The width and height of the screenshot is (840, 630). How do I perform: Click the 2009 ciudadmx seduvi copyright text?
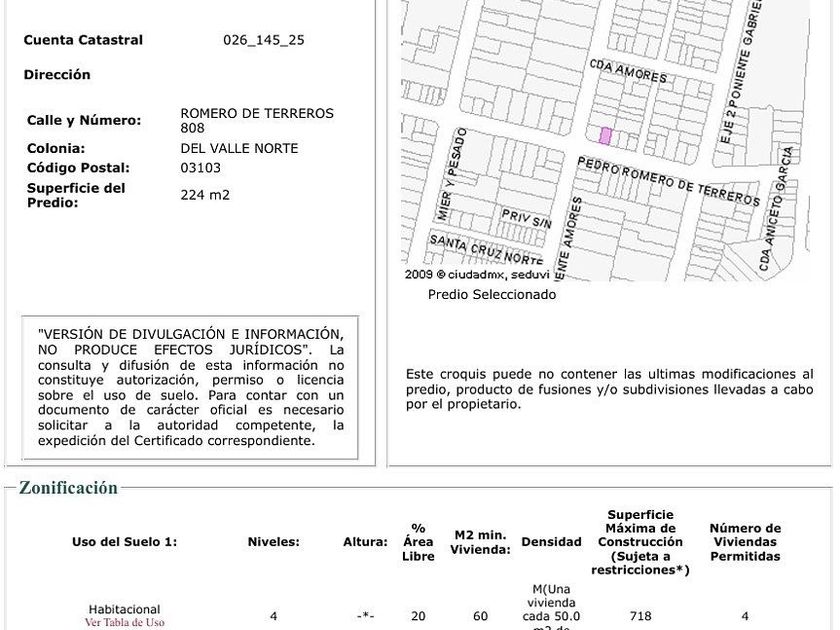(477, 275)
